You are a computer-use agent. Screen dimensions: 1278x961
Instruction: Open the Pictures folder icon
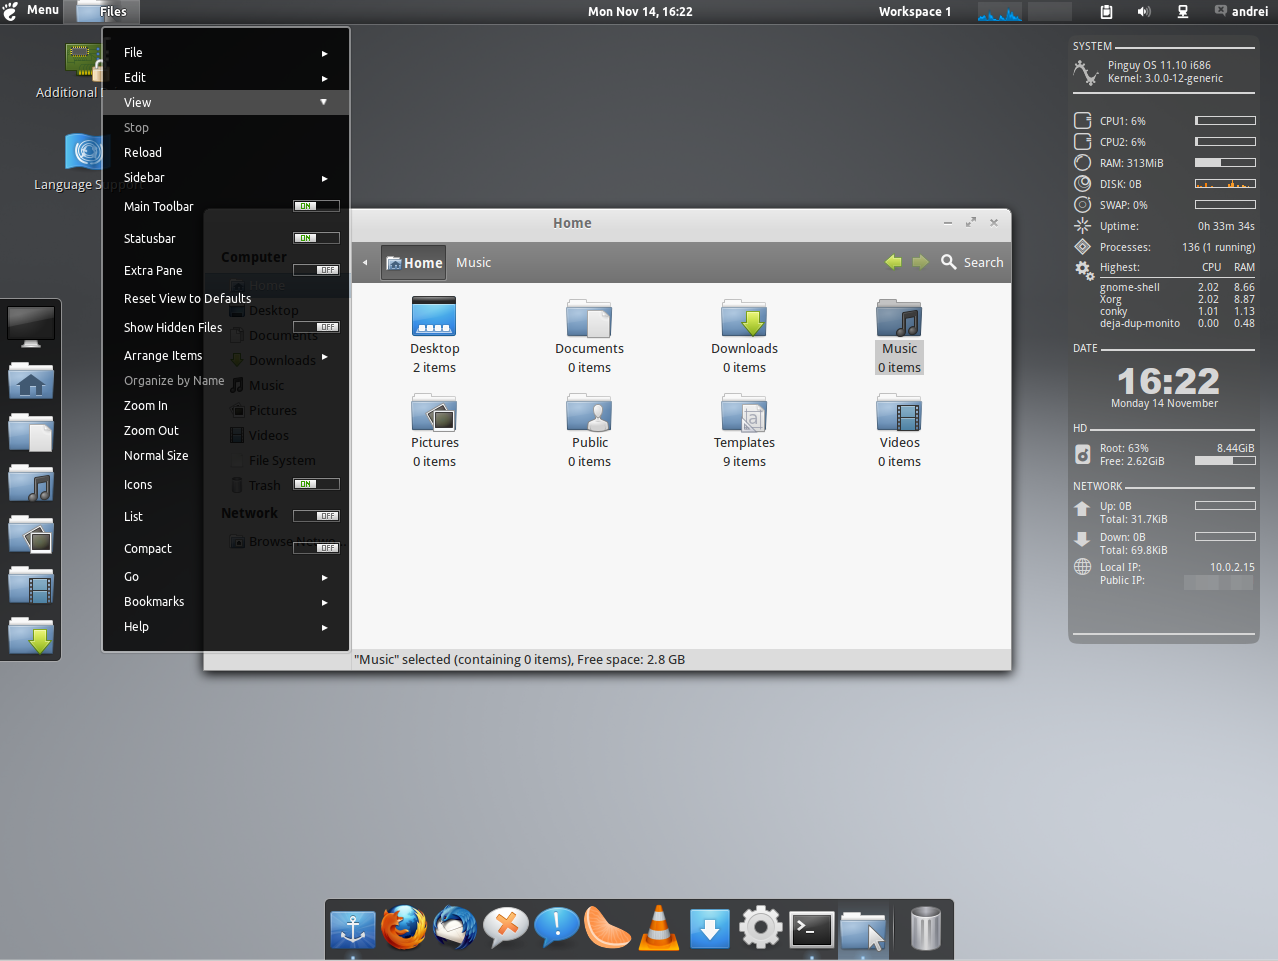point(434,411)
